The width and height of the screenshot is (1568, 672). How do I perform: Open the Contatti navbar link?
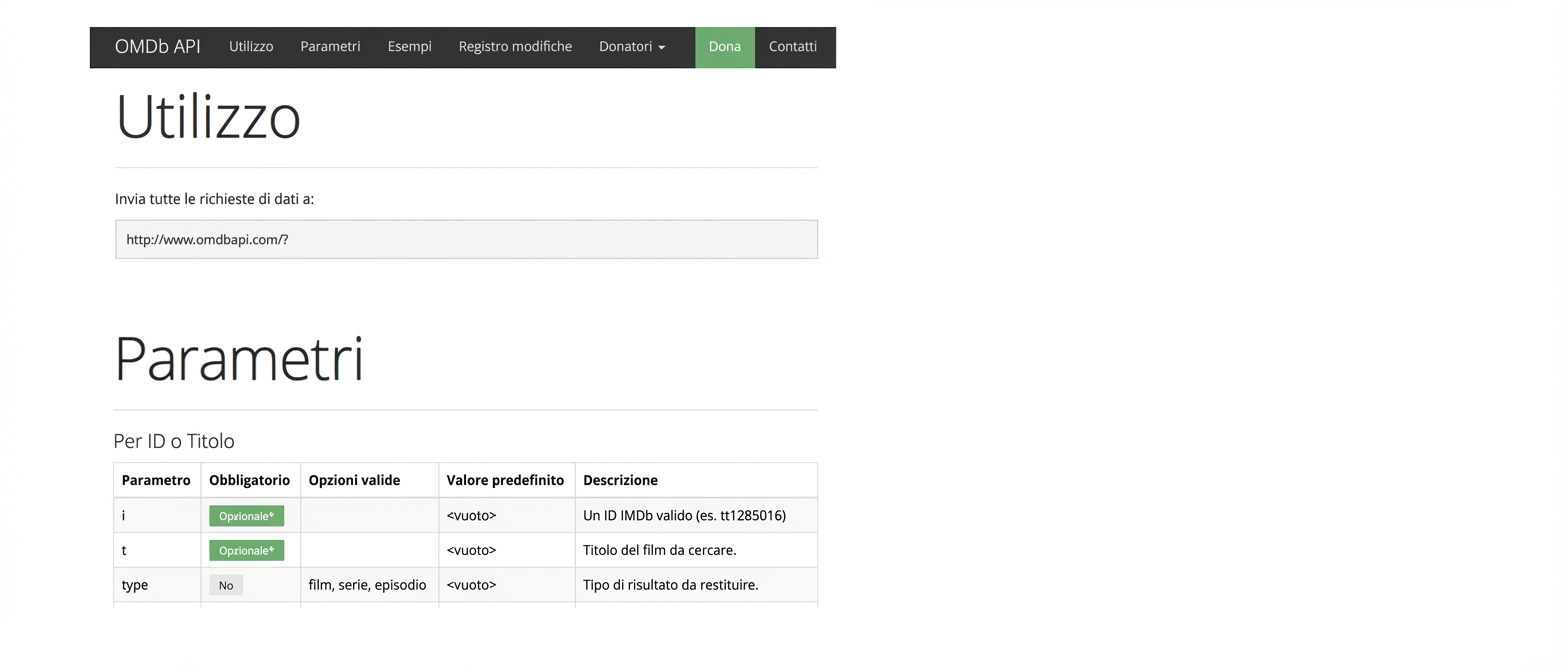point(793,47)
